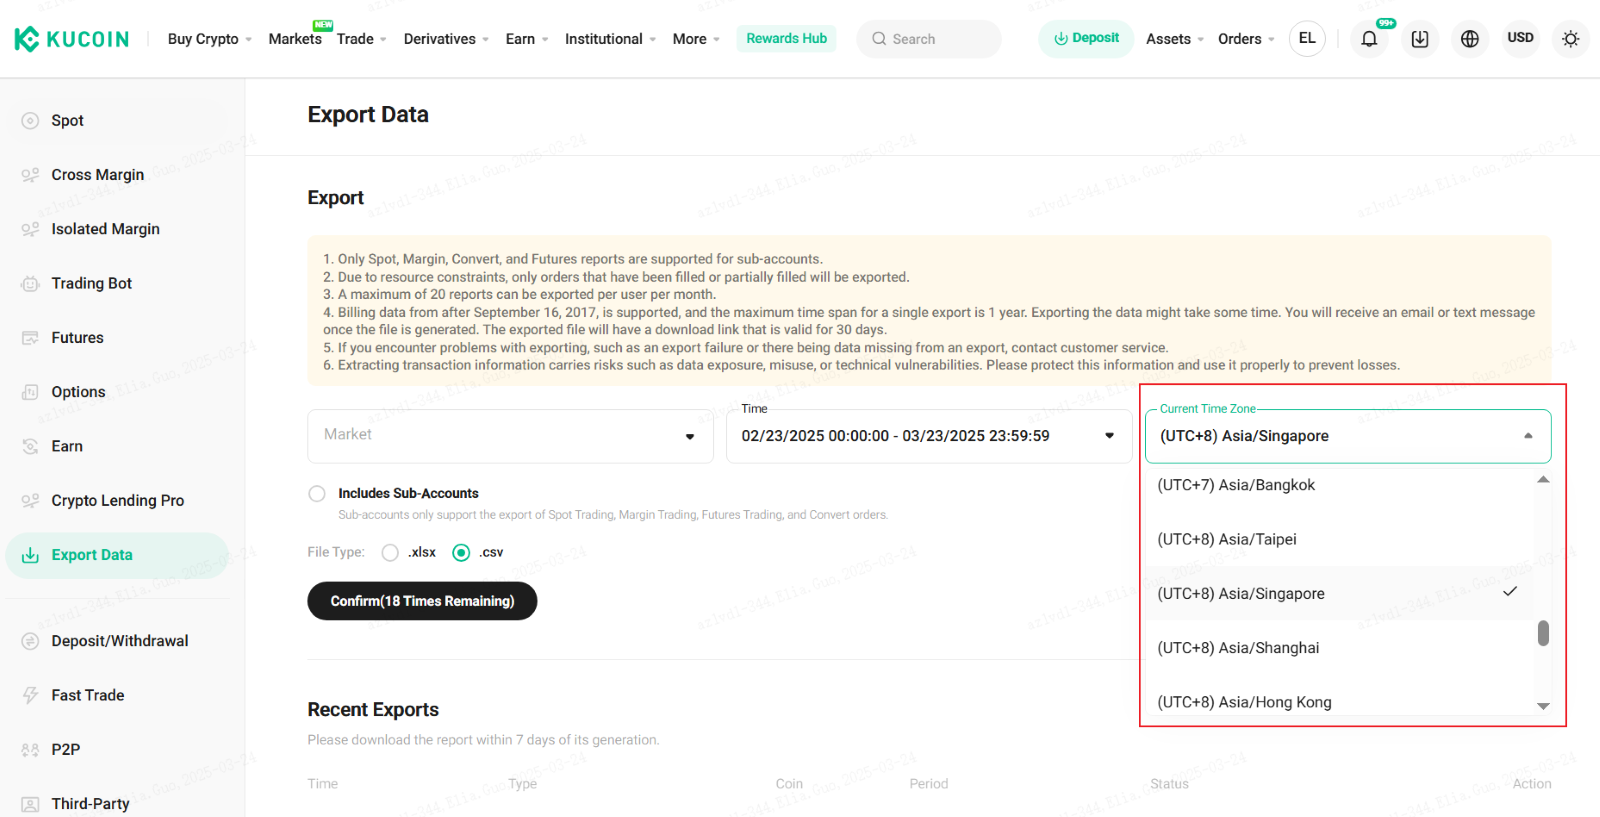
Task: Choose (UTC+8) Asia/Taipei time zone
Action: pyautogui.click(x=1339, y=539)
